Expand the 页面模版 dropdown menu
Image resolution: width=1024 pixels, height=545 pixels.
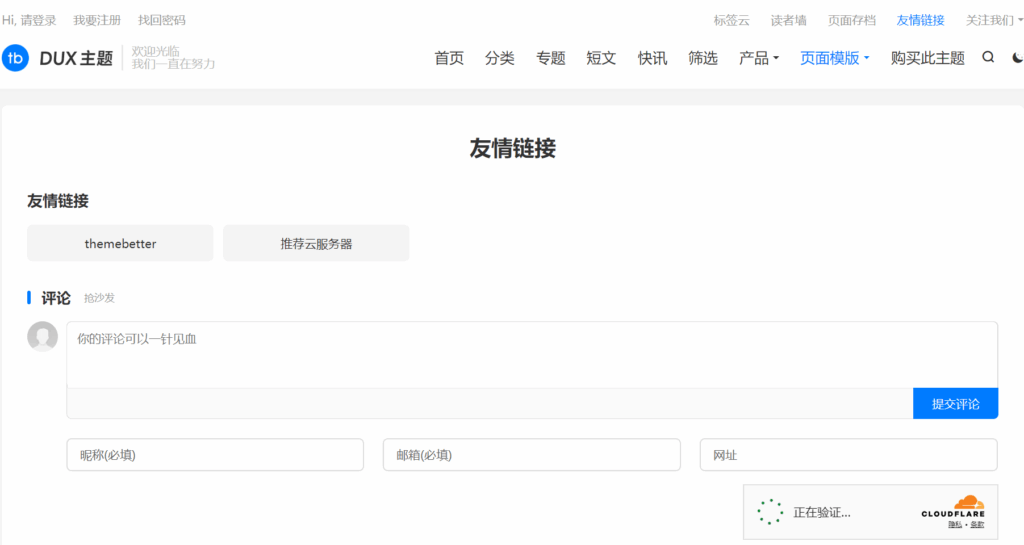coord(834,58)
